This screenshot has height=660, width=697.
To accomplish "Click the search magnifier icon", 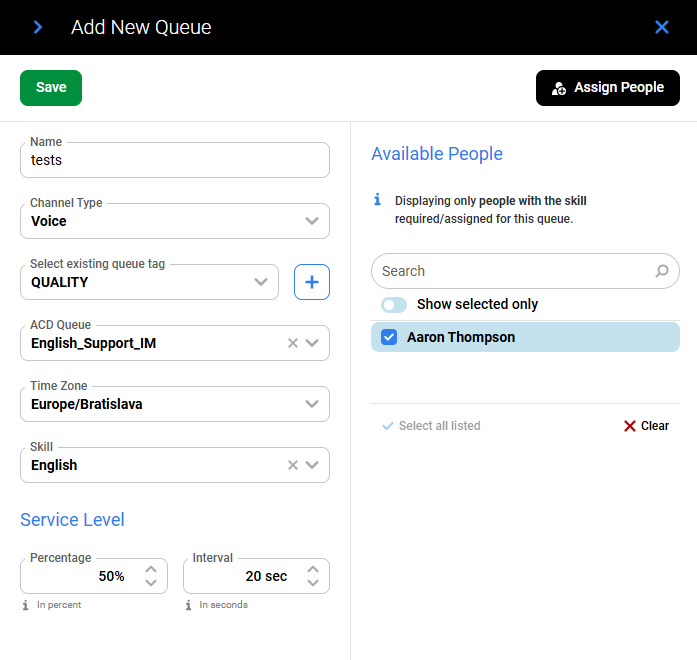I will [662, 271].
